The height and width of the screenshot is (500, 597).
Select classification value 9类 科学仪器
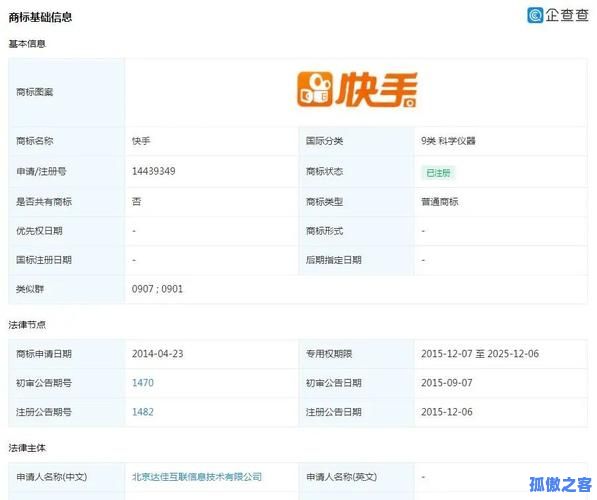coord(448,141)
